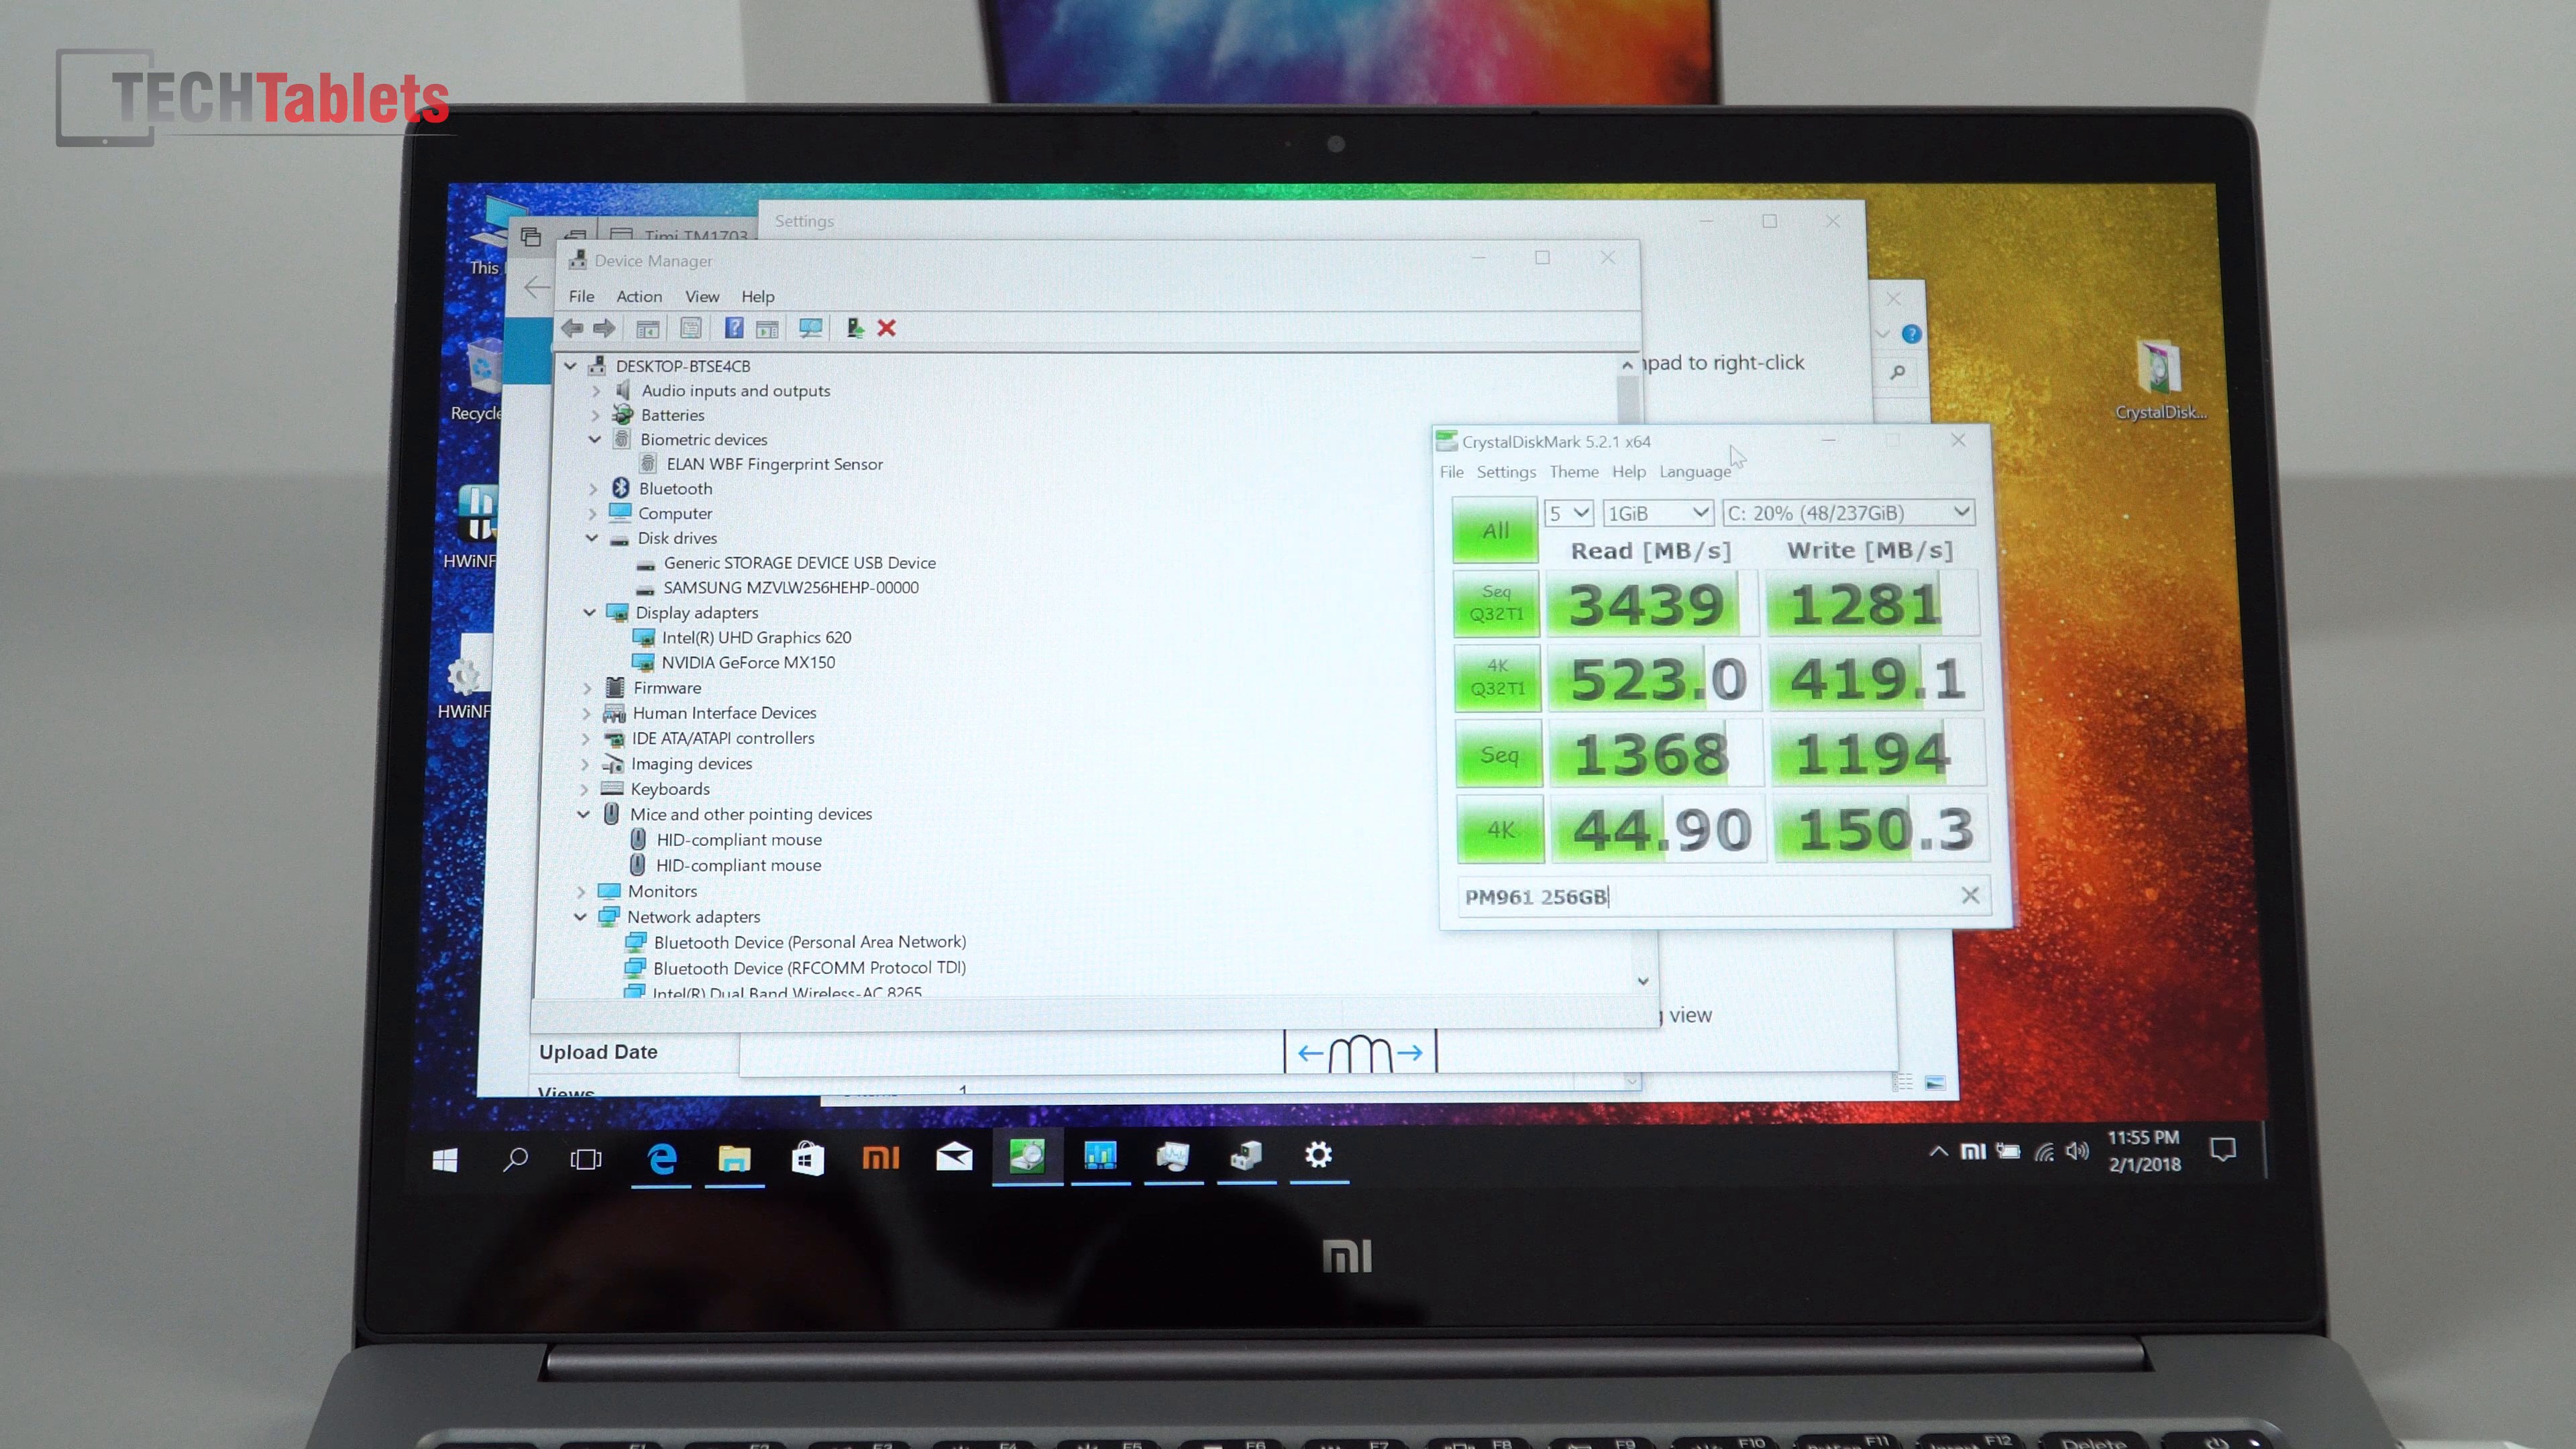Scan for hardware changes using the monitor icon

click(x=811, y=328)
